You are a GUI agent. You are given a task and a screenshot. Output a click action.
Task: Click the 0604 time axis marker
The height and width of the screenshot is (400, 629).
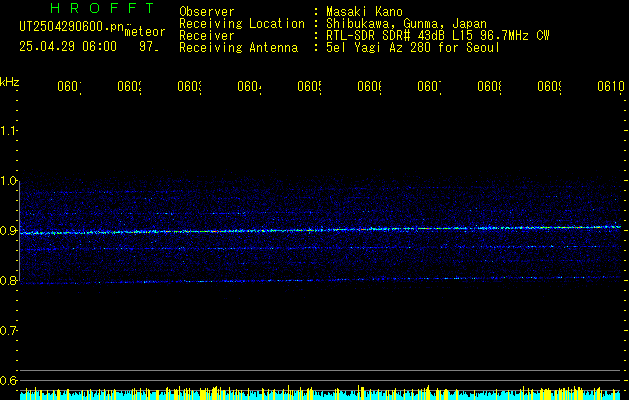pos(249,87)
